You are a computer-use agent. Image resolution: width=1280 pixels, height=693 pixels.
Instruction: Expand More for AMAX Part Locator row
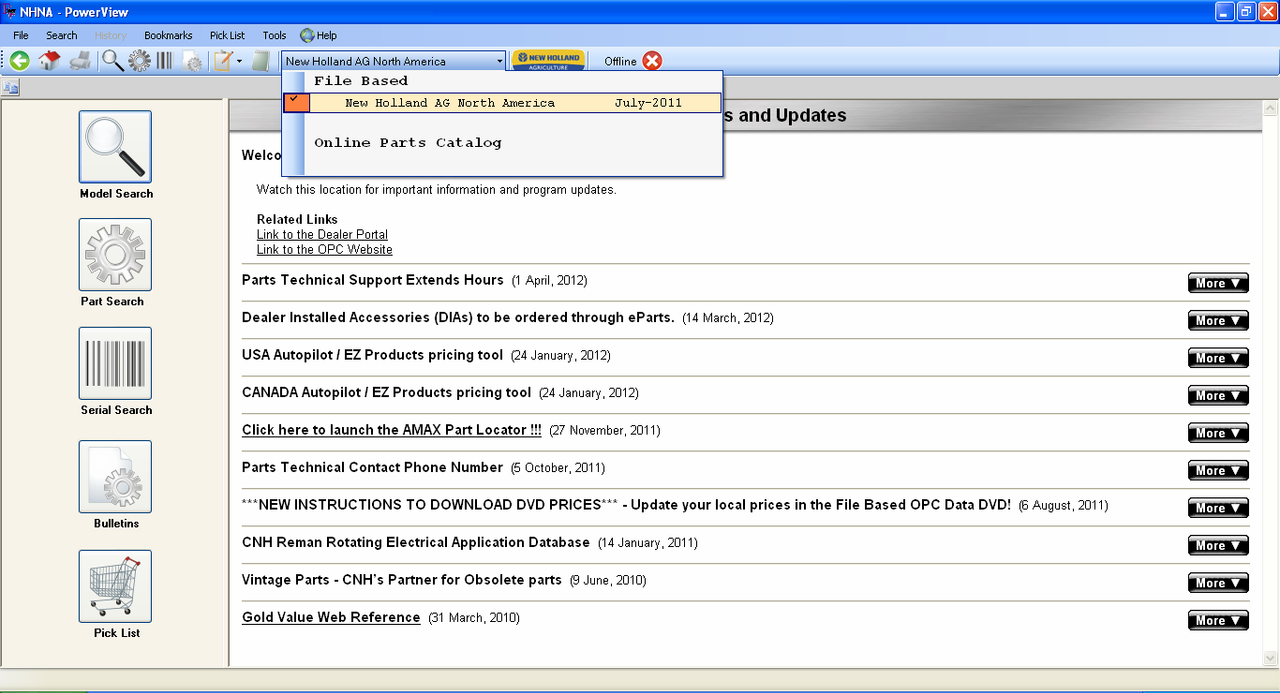point(1218,433)
